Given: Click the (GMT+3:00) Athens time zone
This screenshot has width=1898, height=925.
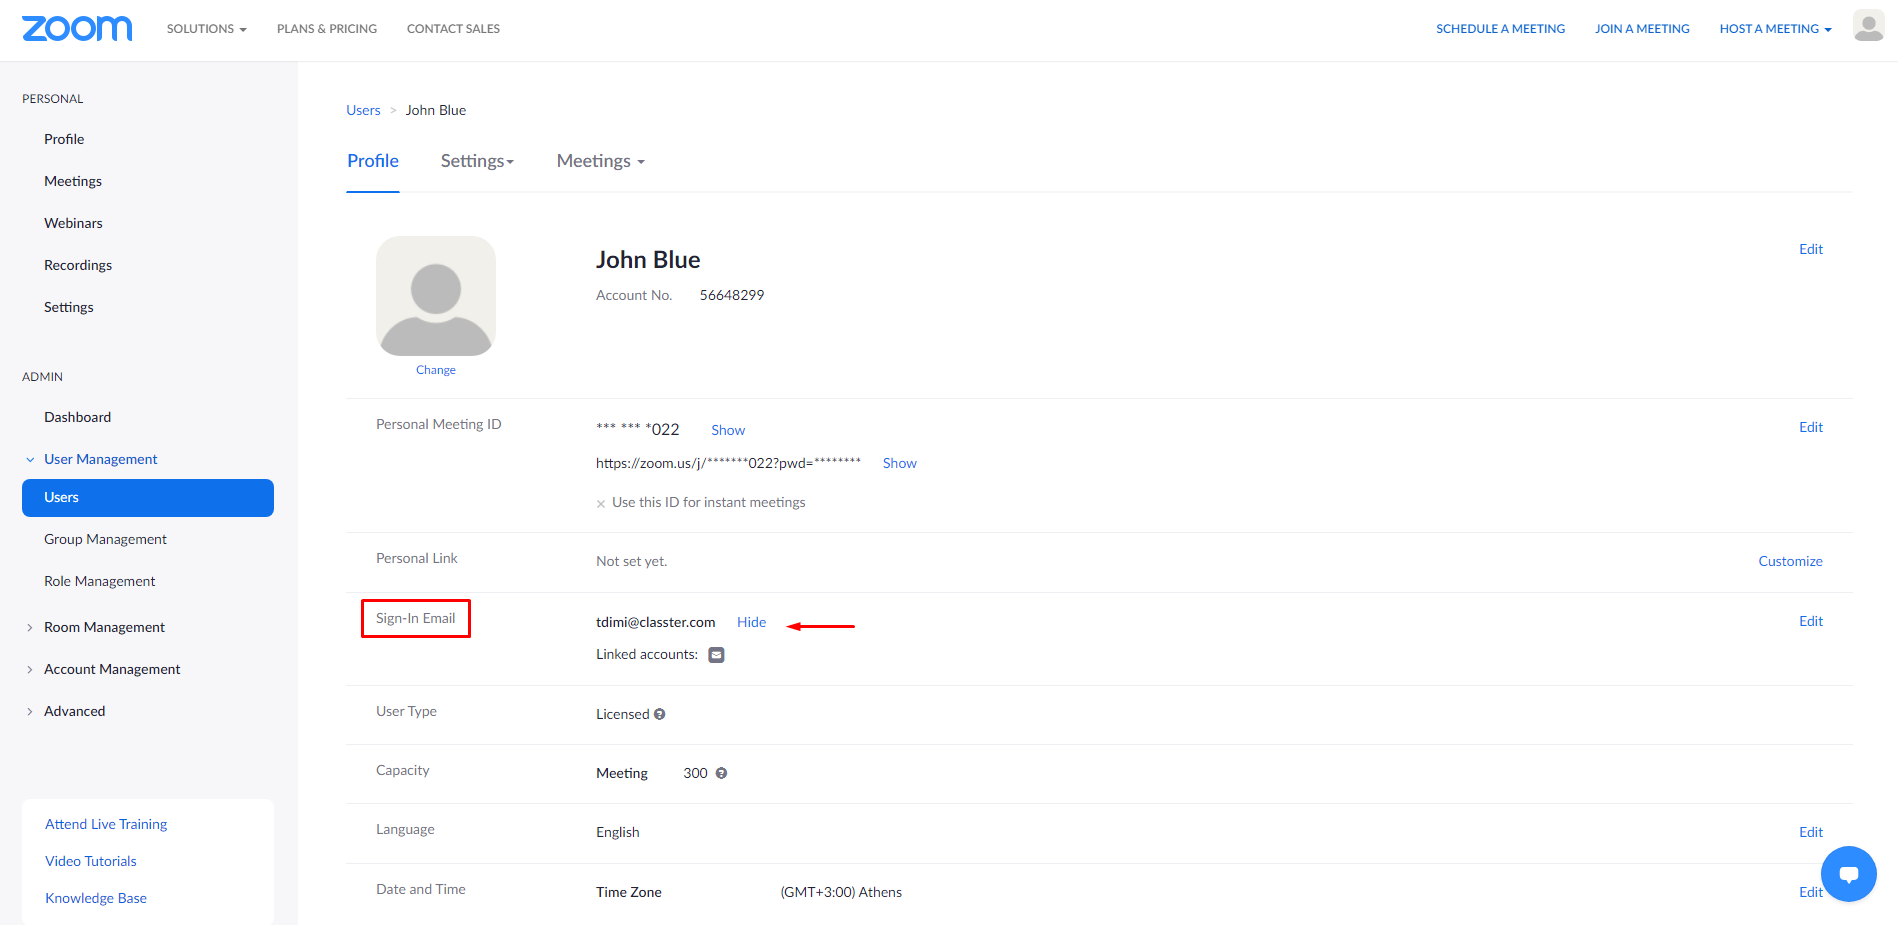Looking at the screenshot, I should point(841,892).
